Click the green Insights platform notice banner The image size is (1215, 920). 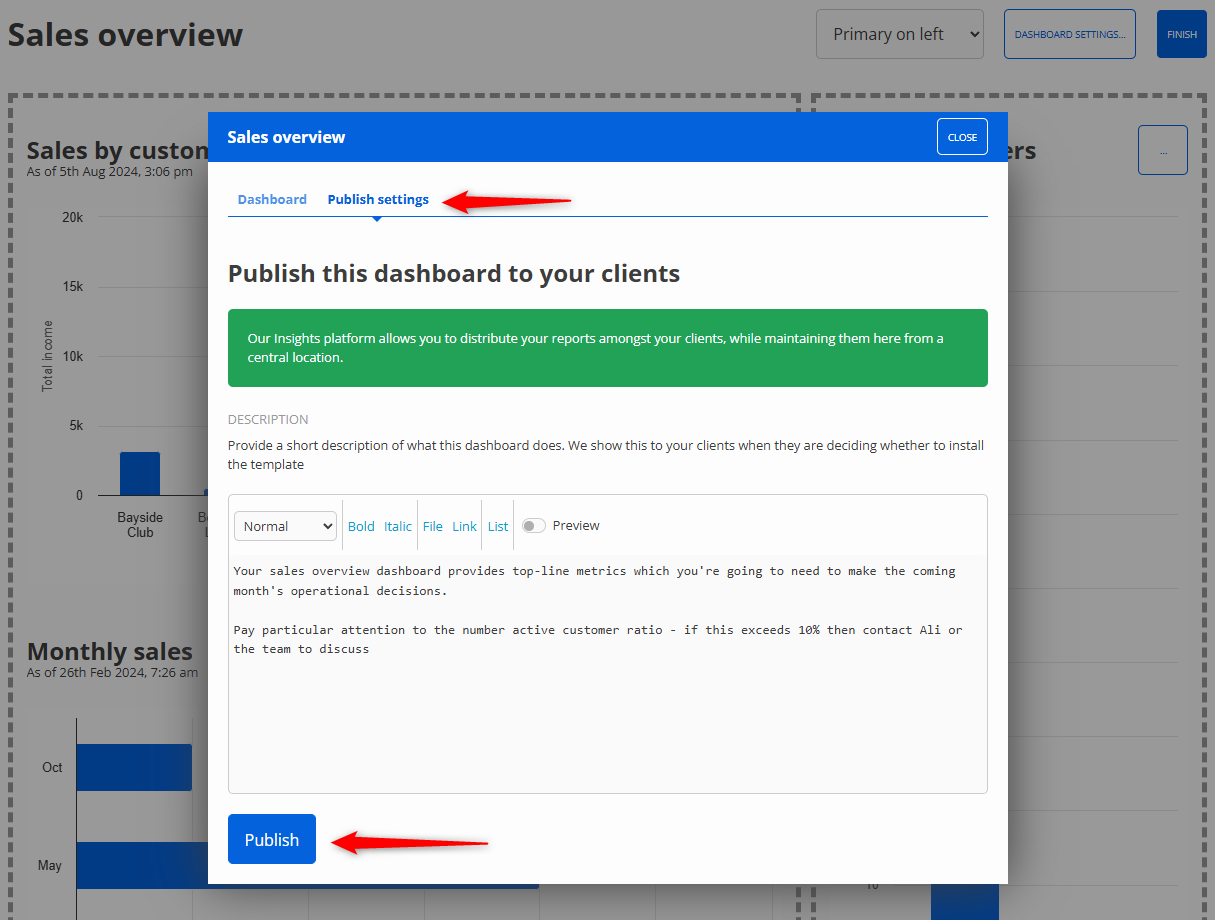pyautogui.click(x=607, y=347)
